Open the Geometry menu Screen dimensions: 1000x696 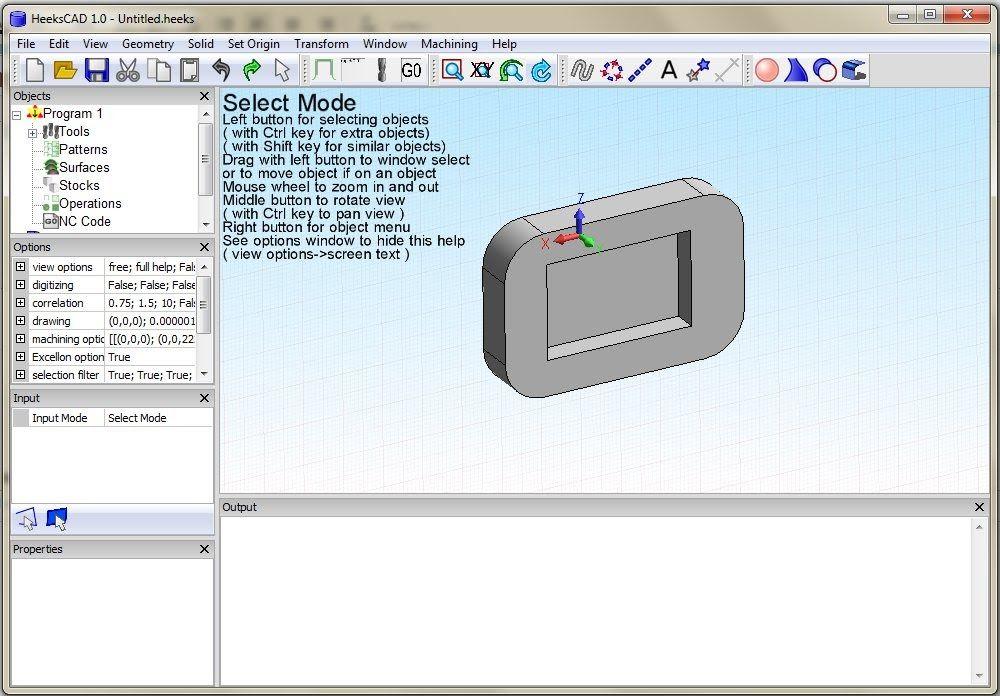pos(148,44)
